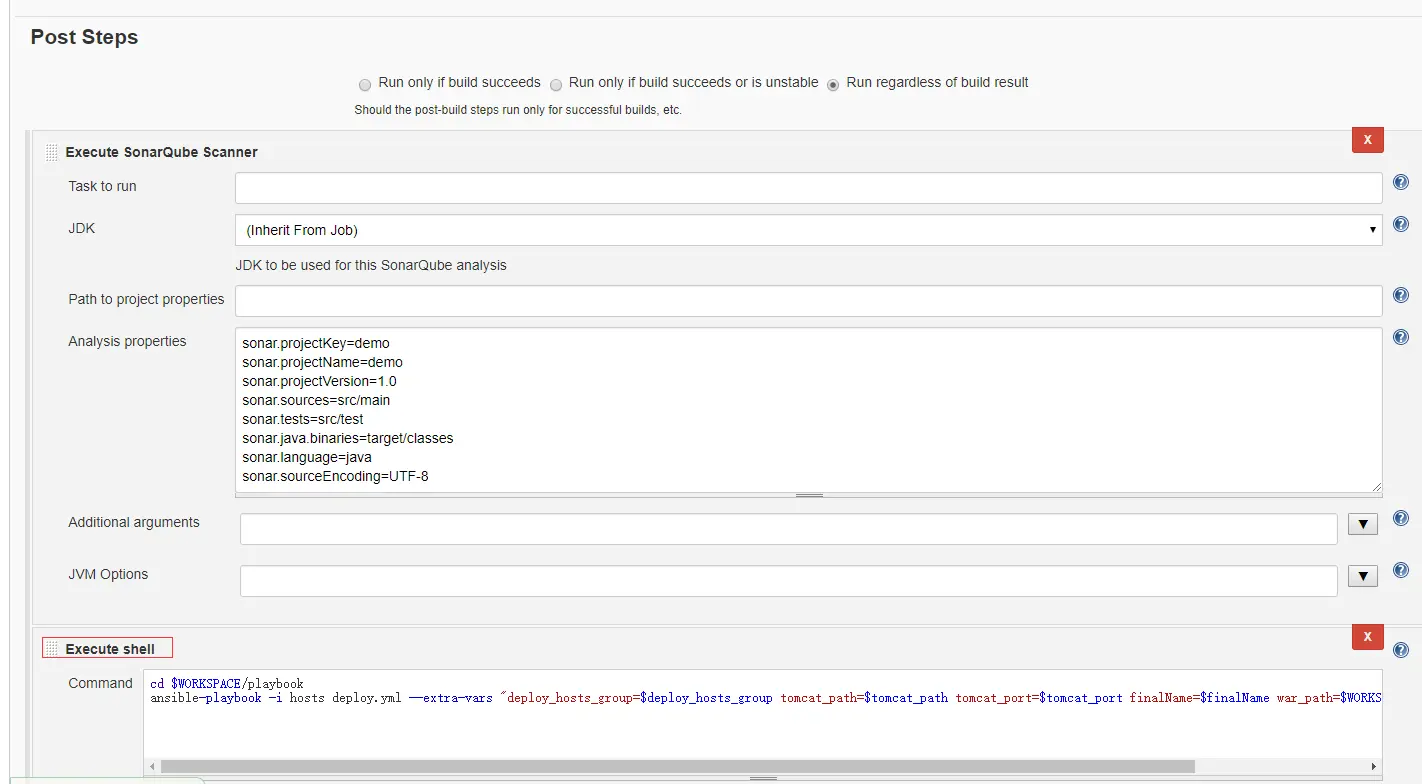The height and width of the screenshot is (784, 1422).
Task: Open the JDK Inherit From Job dropdown
Action: coord(808,230)
